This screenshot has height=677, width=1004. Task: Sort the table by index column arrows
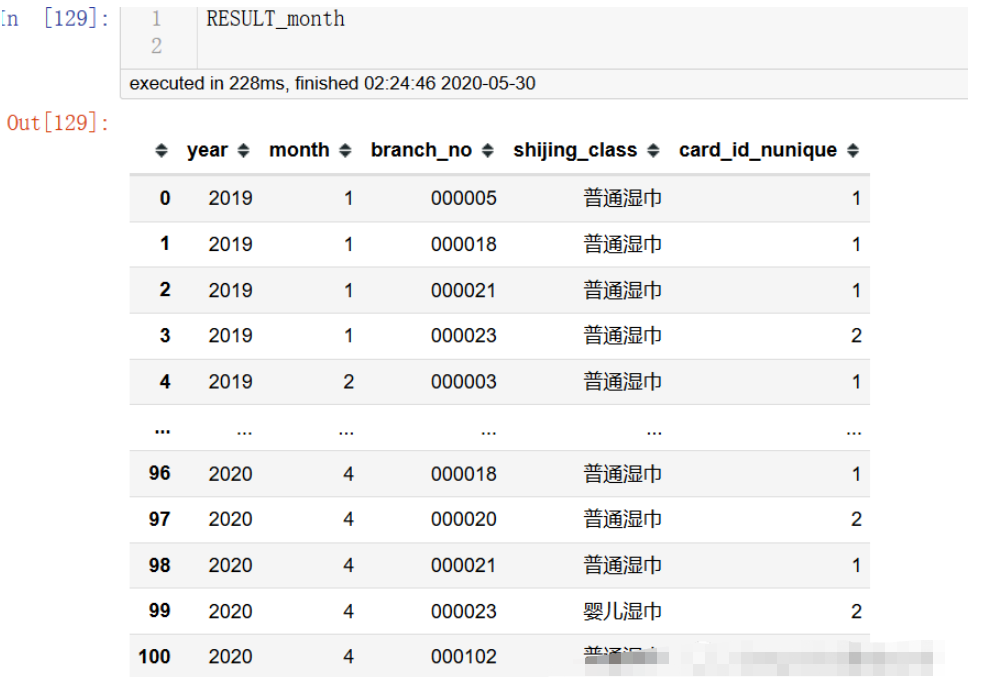coord(161,151)
